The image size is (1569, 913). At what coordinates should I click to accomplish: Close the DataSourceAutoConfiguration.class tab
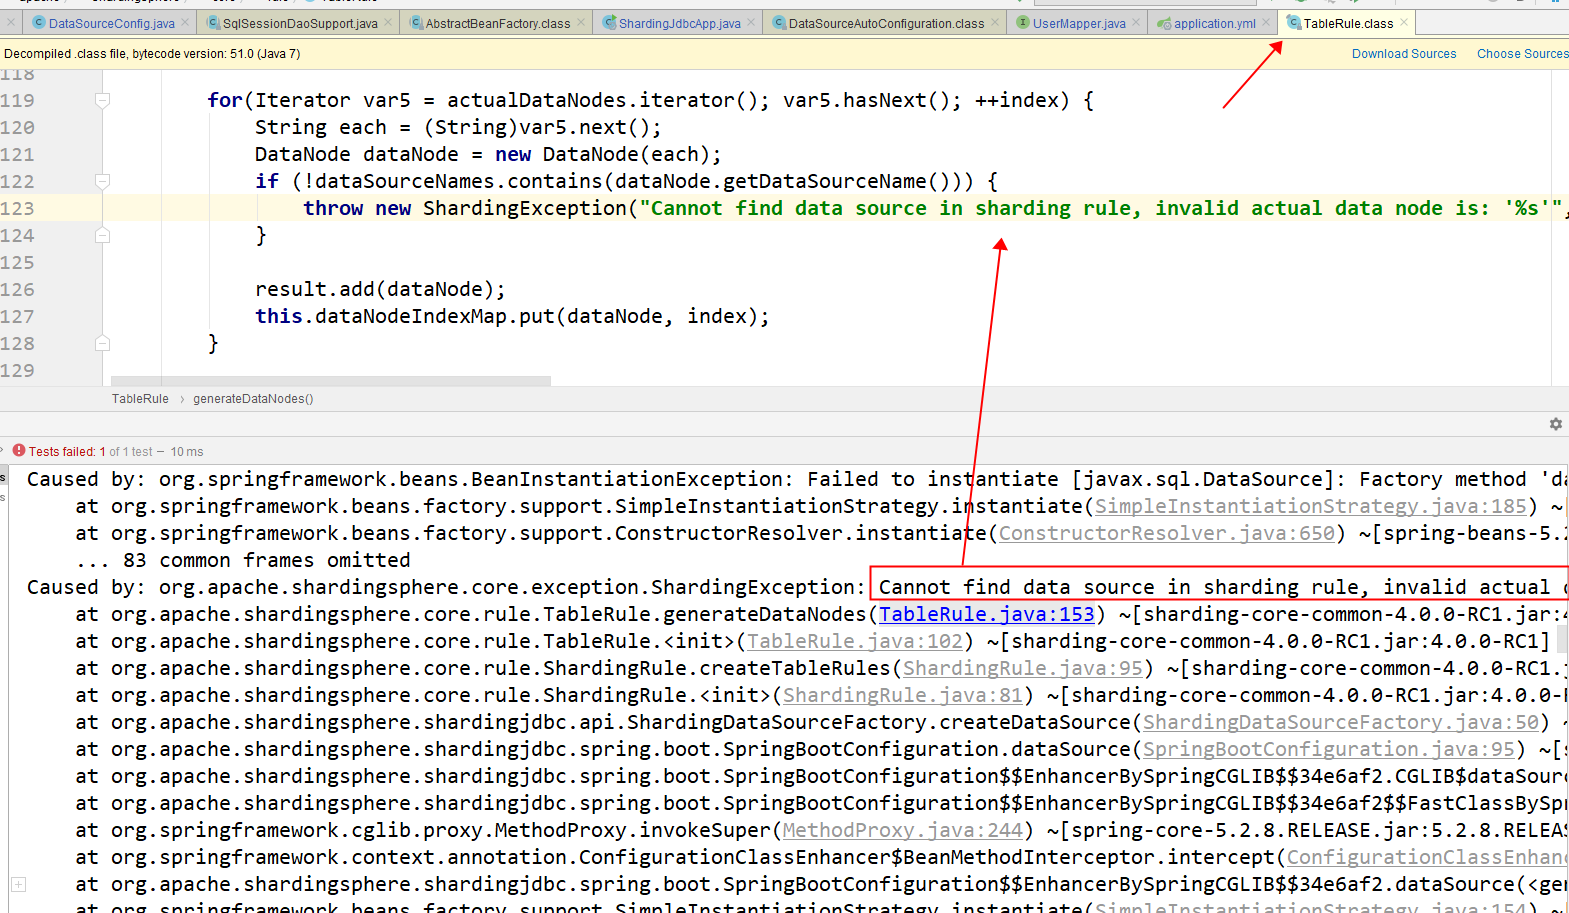click(x=995, y=22)
